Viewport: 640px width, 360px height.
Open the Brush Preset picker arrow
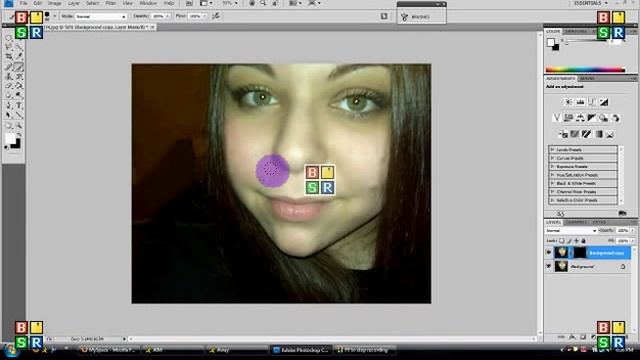coord(54,16)
